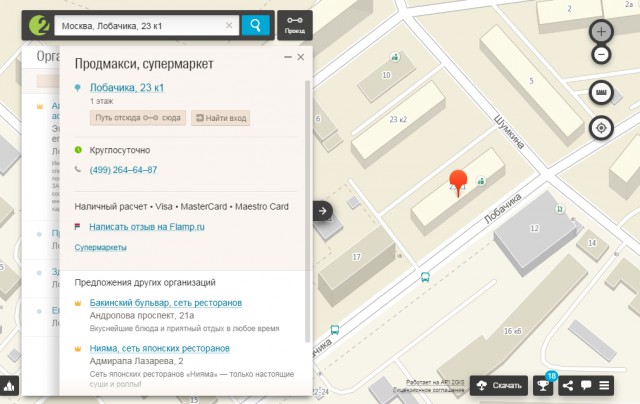Click the Продмакси, супермаркет title
640x404 pixels.
click(x=144, y=64)
